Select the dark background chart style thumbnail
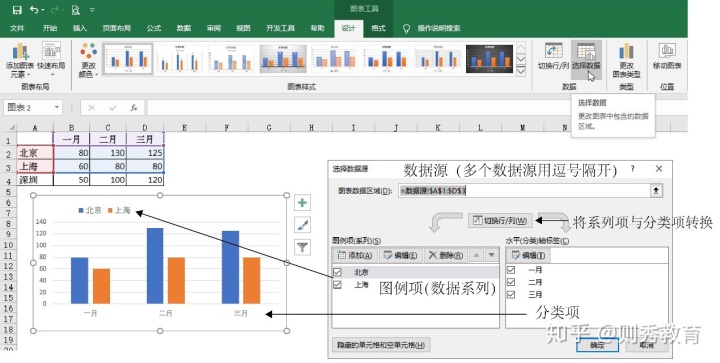Image resolution: width=720 pixels, height=363 pixels. click(489, 59)
